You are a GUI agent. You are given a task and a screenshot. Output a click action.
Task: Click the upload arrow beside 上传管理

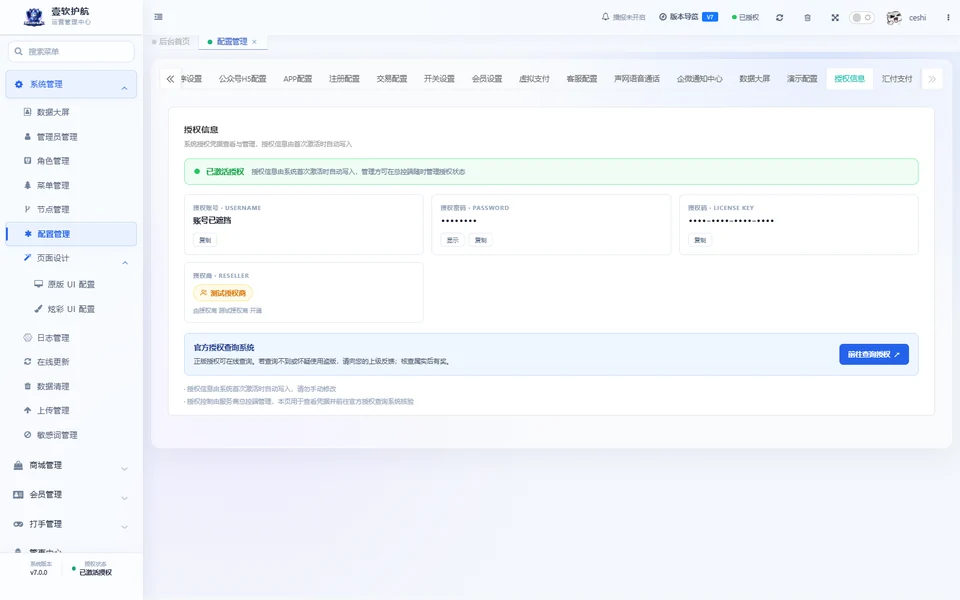point(27,410)
